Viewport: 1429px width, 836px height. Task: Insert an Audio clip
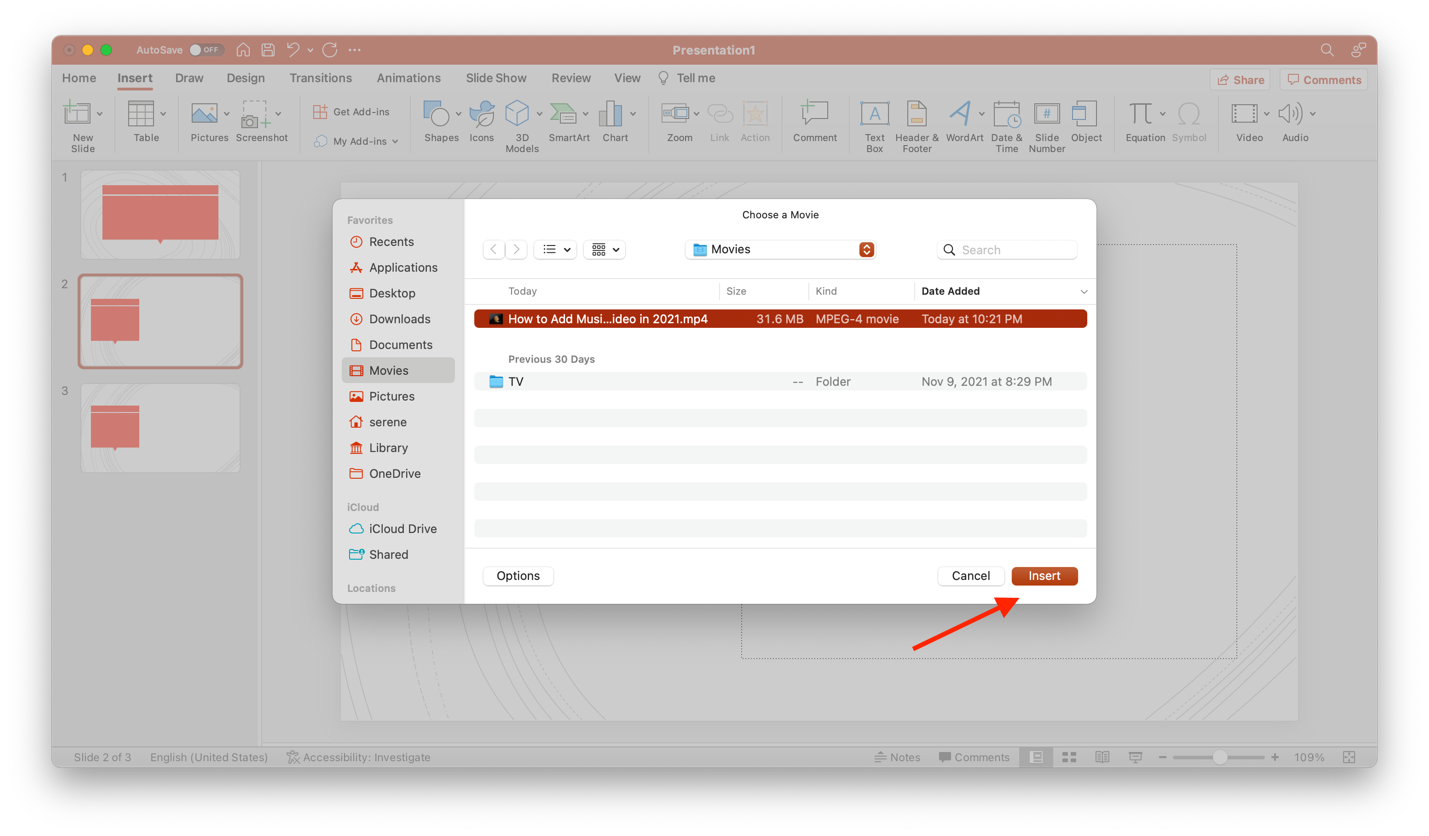point(1294,120)
